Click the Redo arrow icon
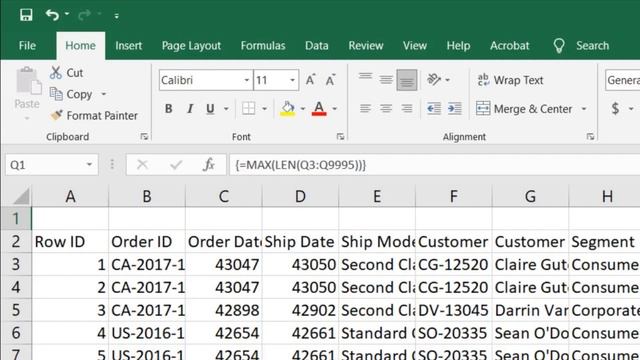Viewport: 640px width, 360px height. click(x=84, y=15)
